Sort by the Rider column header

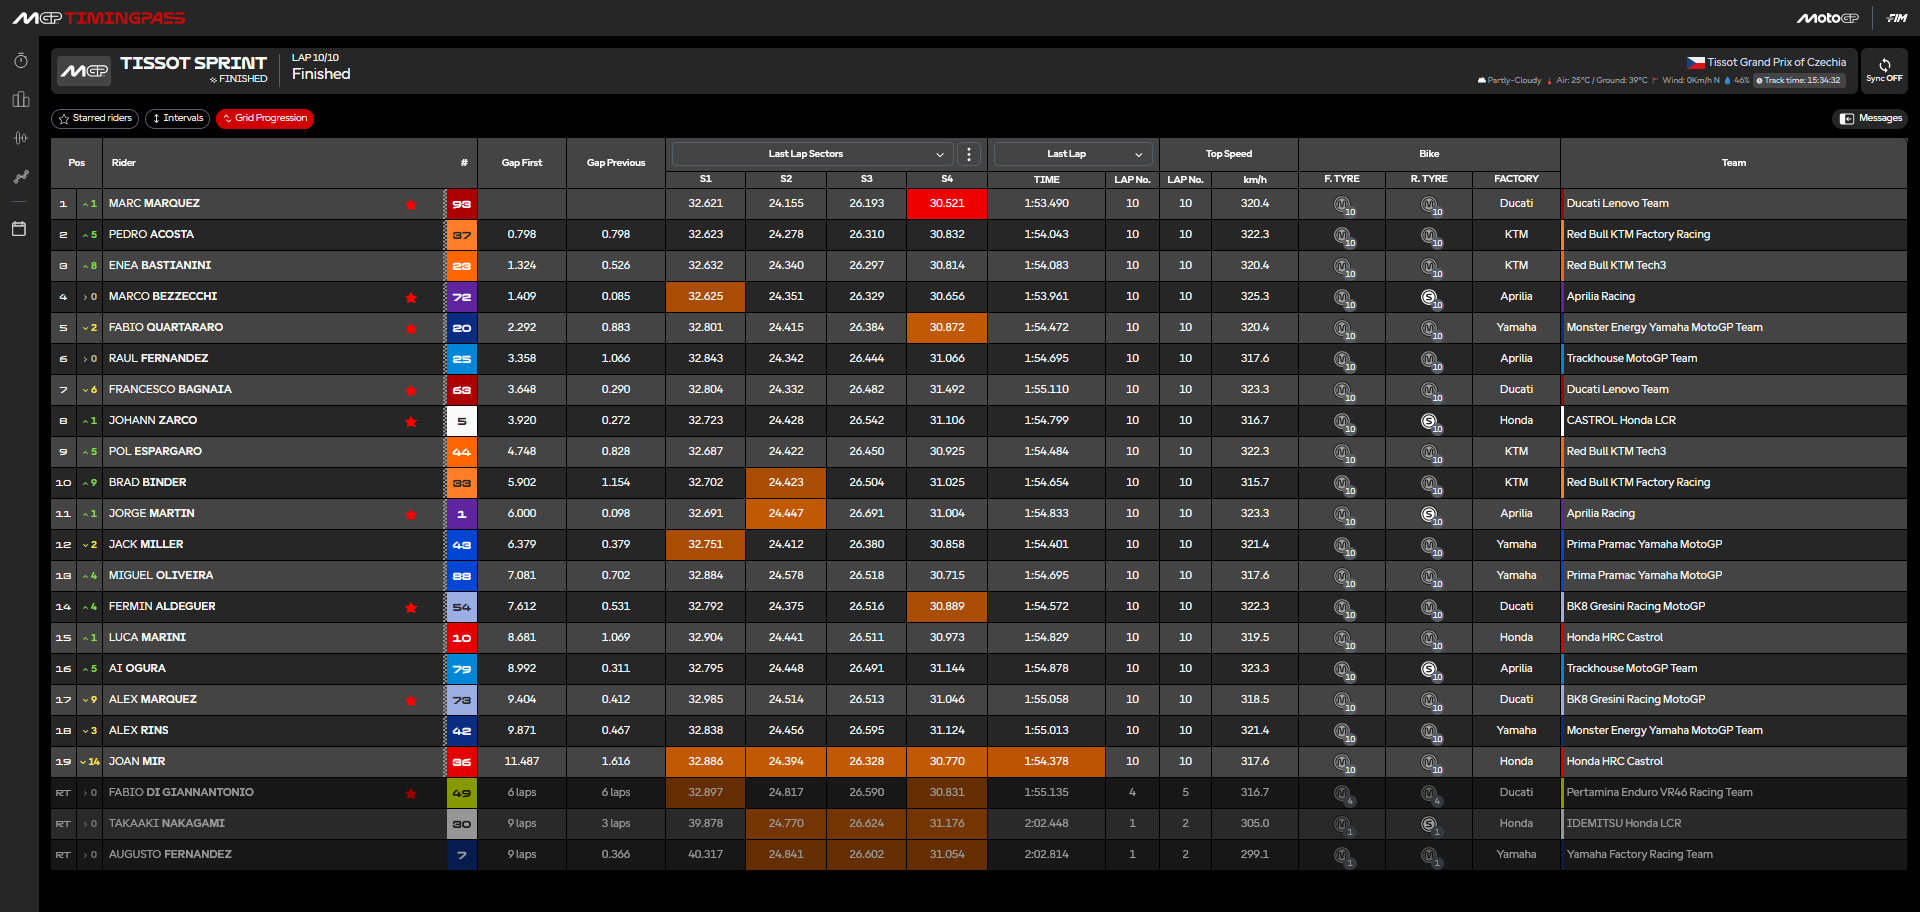pyautogui.click(x=124, y=163)
